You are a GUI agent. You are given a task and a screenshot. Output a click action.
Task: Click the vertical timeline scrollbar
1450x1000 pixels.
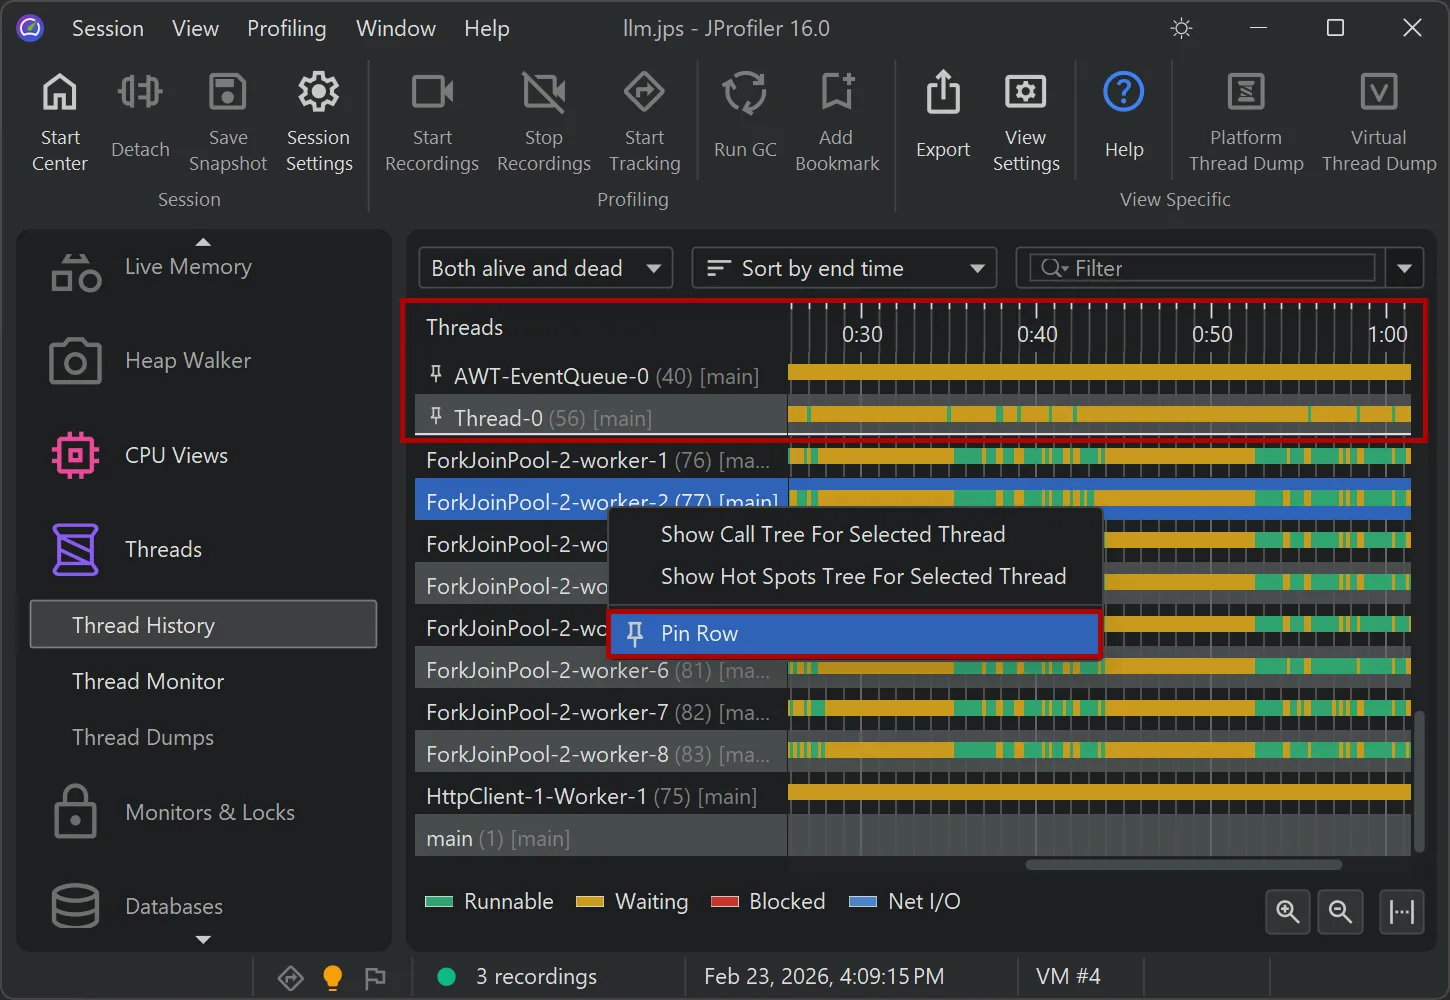pos(1420,780)
